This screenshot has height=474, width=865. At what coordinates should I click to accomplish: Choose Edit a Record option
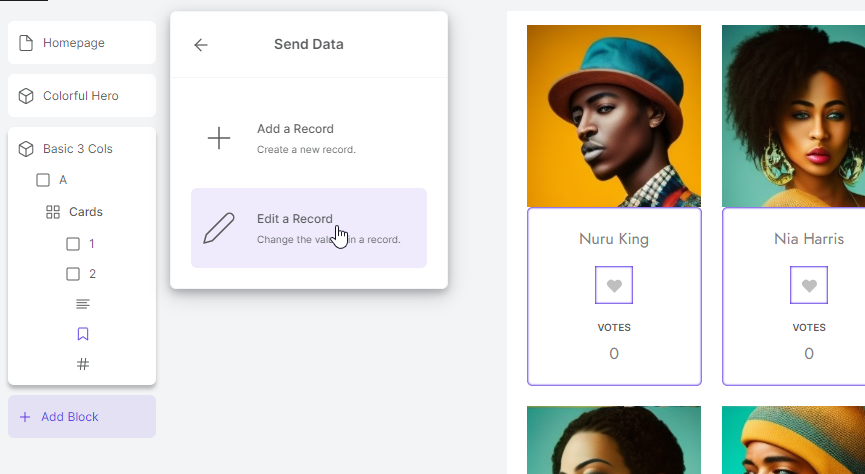pyautogui.click(x=309, y=228)
